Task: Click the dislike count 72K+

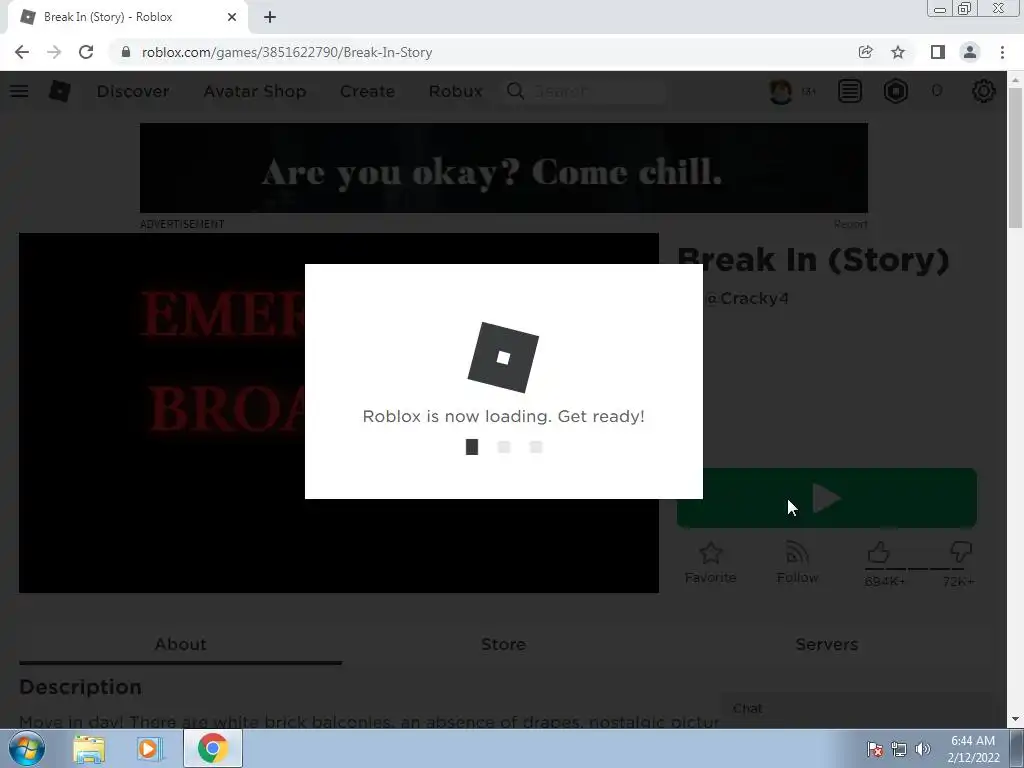Action: 959,581
